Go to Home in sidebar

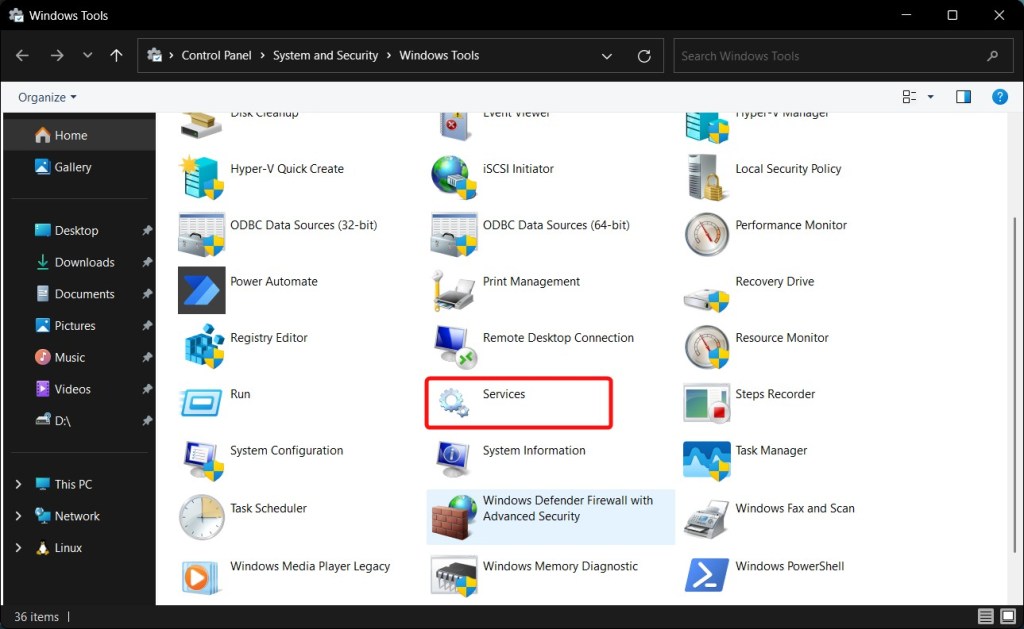[79, 135]
